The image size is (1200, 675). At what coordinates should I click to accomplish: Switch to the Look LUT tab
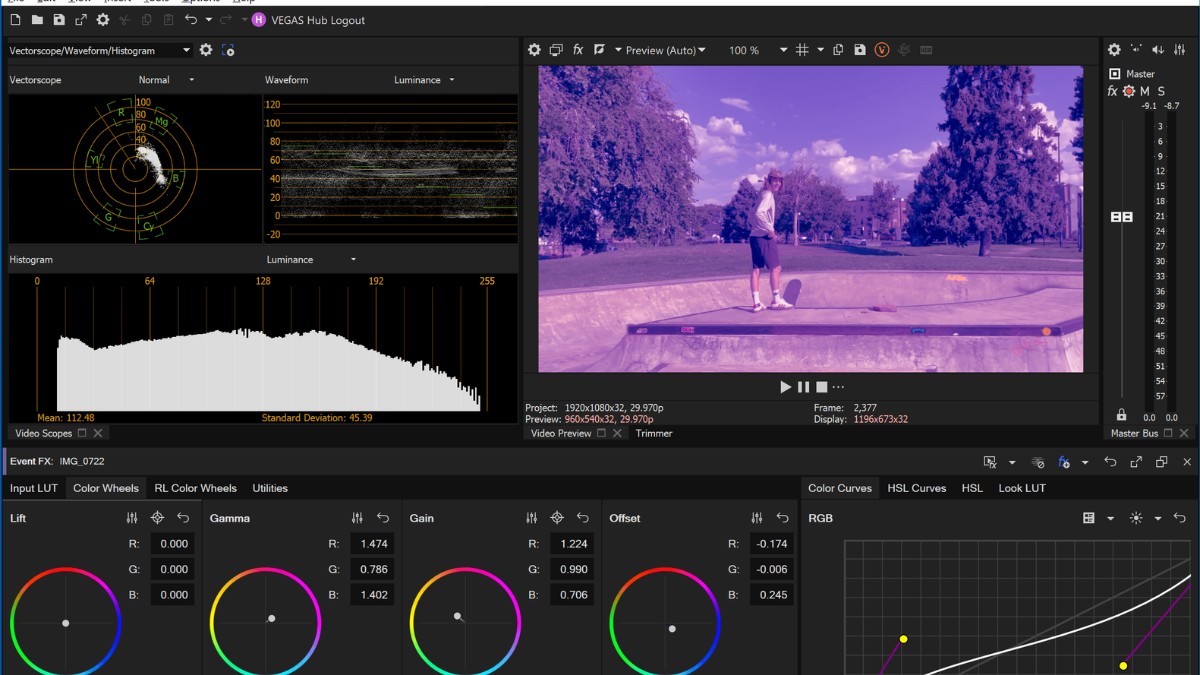tap(1022, 488)
